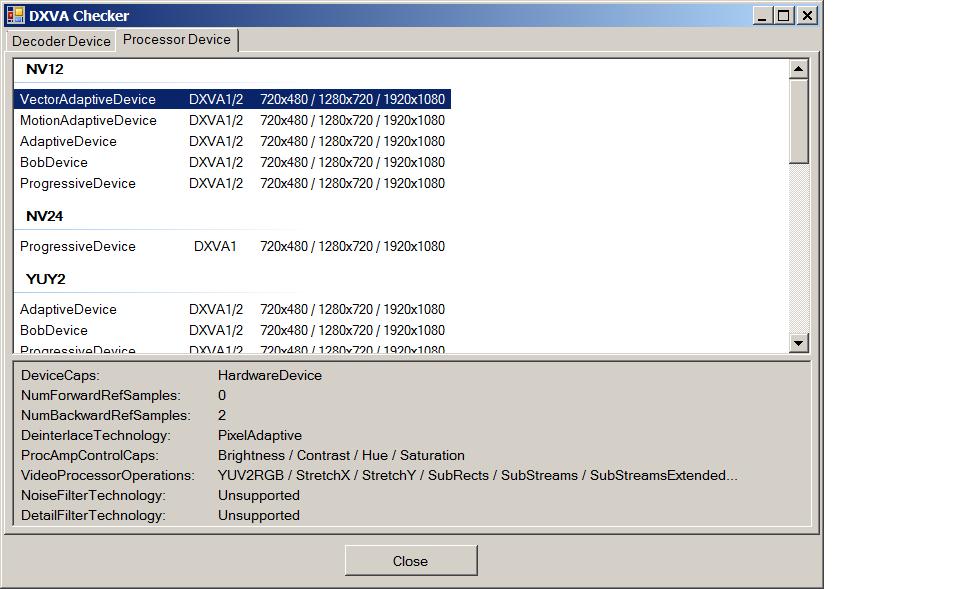Click the YUY2 group header

click(45, 279)
